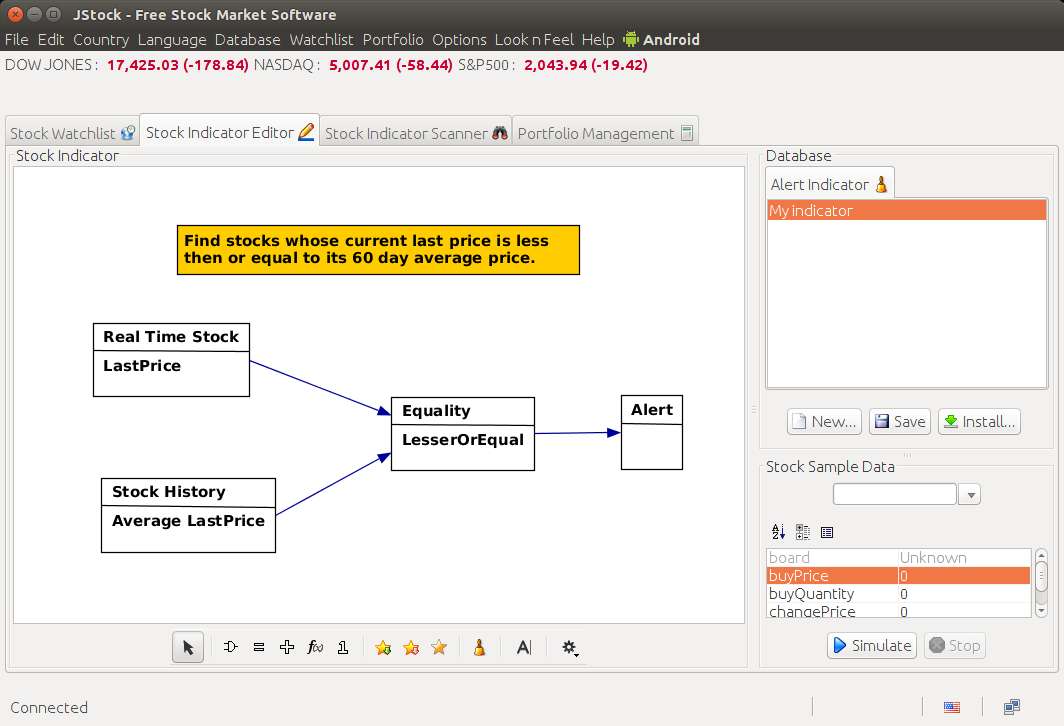Viewport: 1064px width, 726px height.
Task: Click the Android robot icon in menu bar
Action: [631, 39]
